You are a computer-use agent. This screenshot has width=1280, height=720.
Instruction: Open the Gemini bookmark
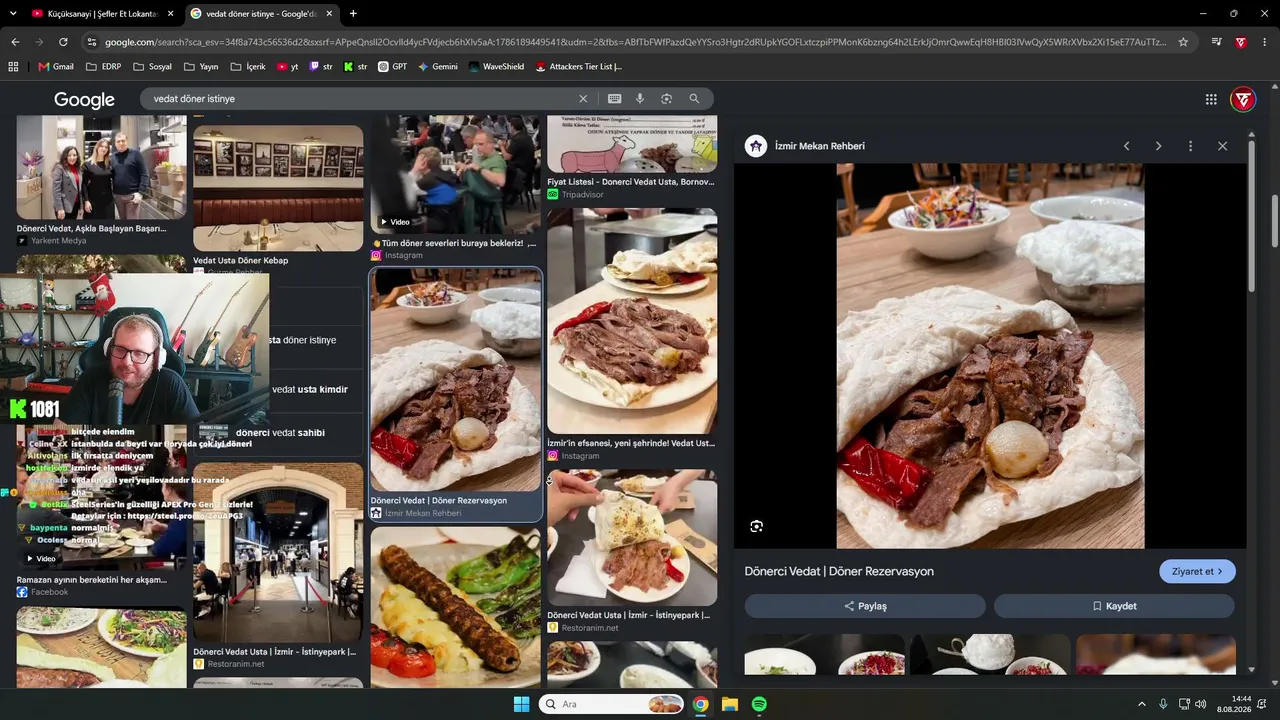(x=438, y=67)
